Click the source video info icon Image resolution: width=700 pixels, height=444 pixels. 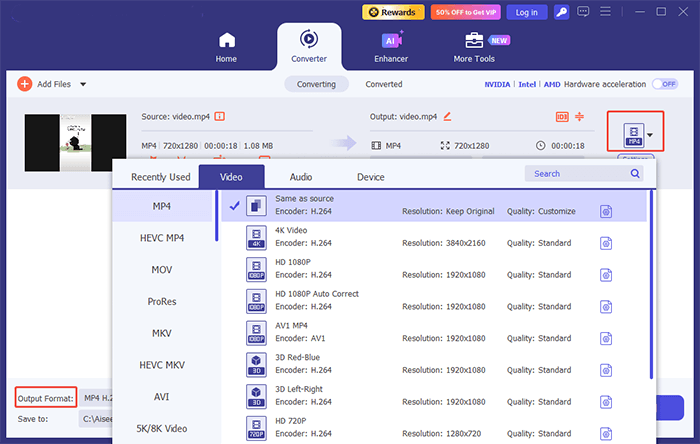point(220,116)
